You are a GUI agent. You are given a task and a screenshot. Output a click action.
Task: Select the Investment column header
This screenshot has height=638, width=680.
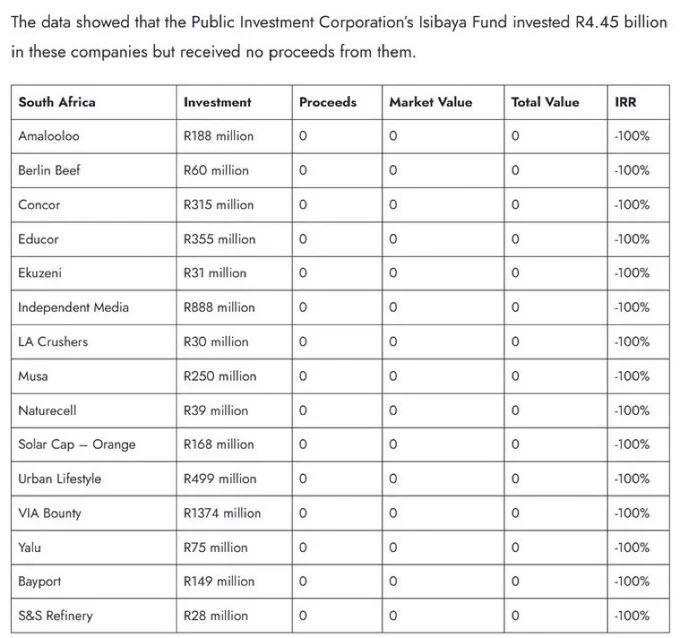(x=234, y=102)
